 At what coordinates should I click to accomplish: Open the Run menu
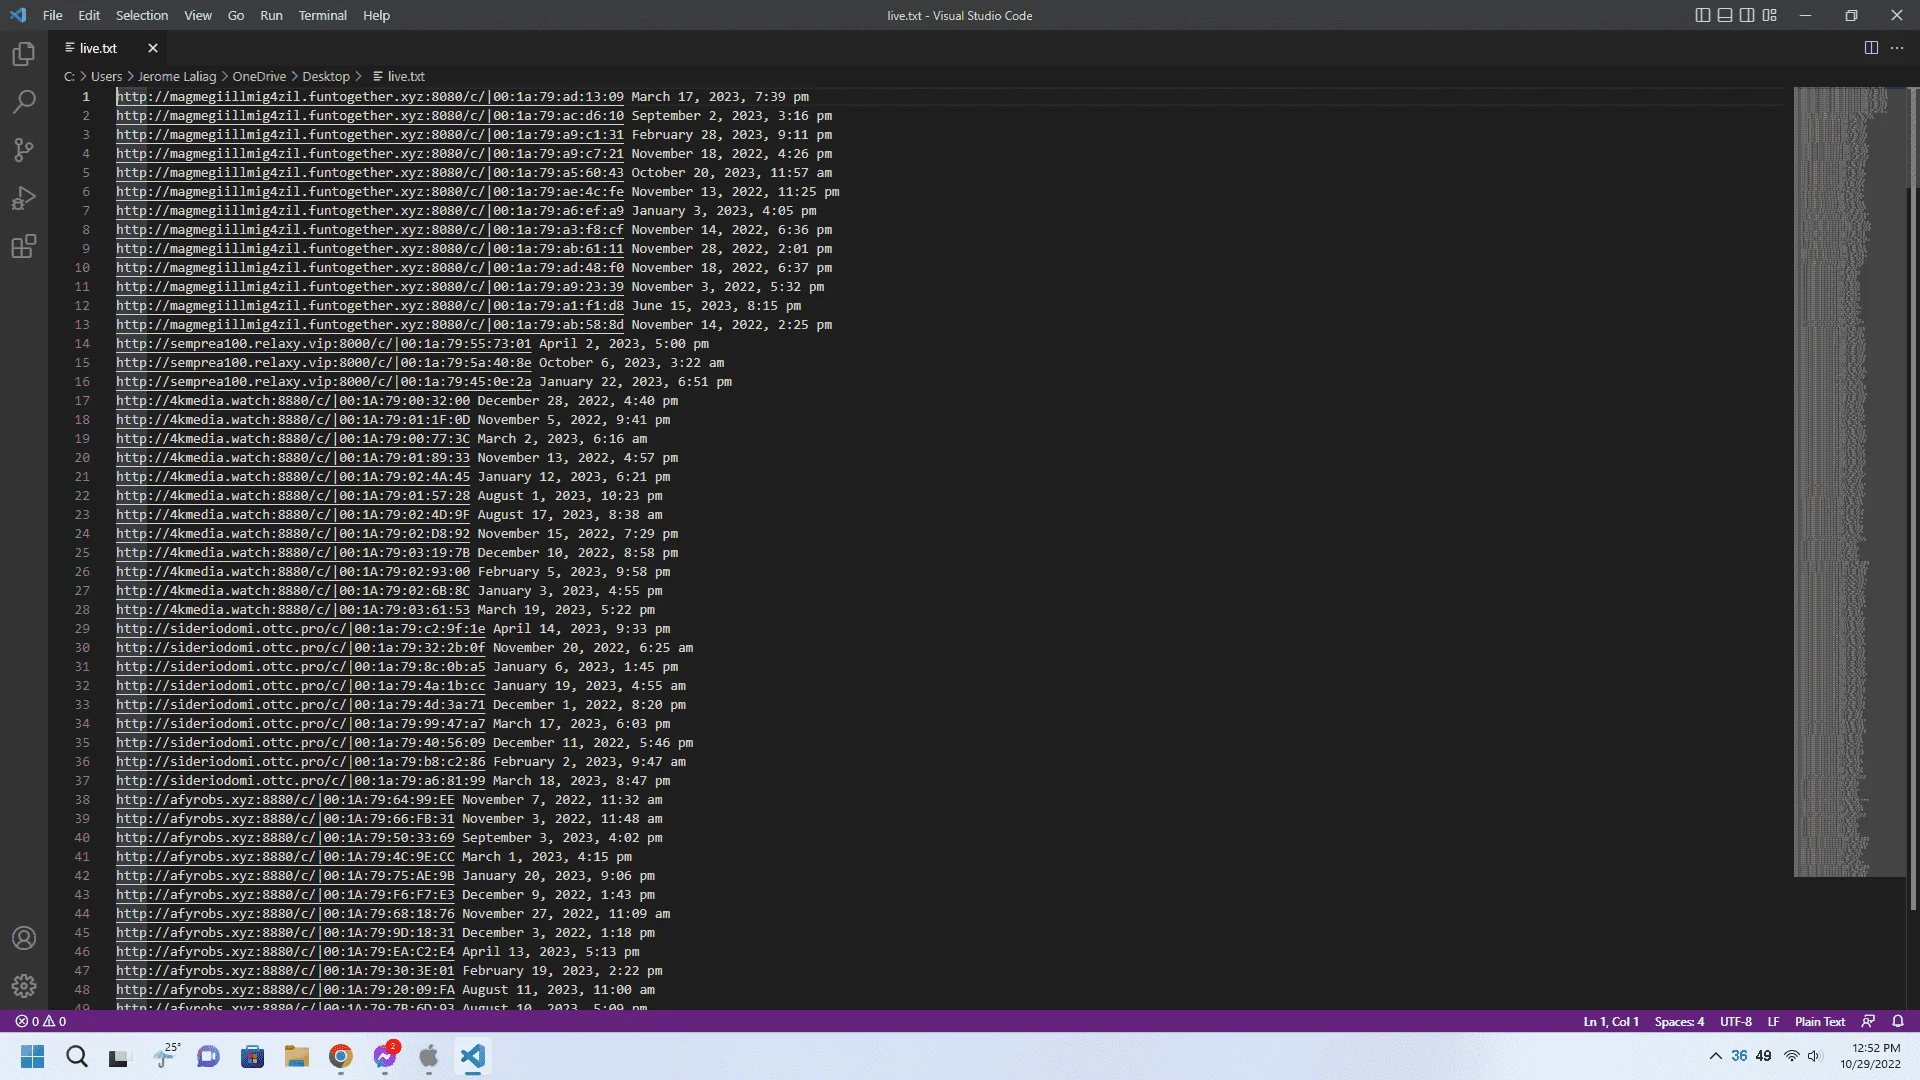(x=271, y=15)
